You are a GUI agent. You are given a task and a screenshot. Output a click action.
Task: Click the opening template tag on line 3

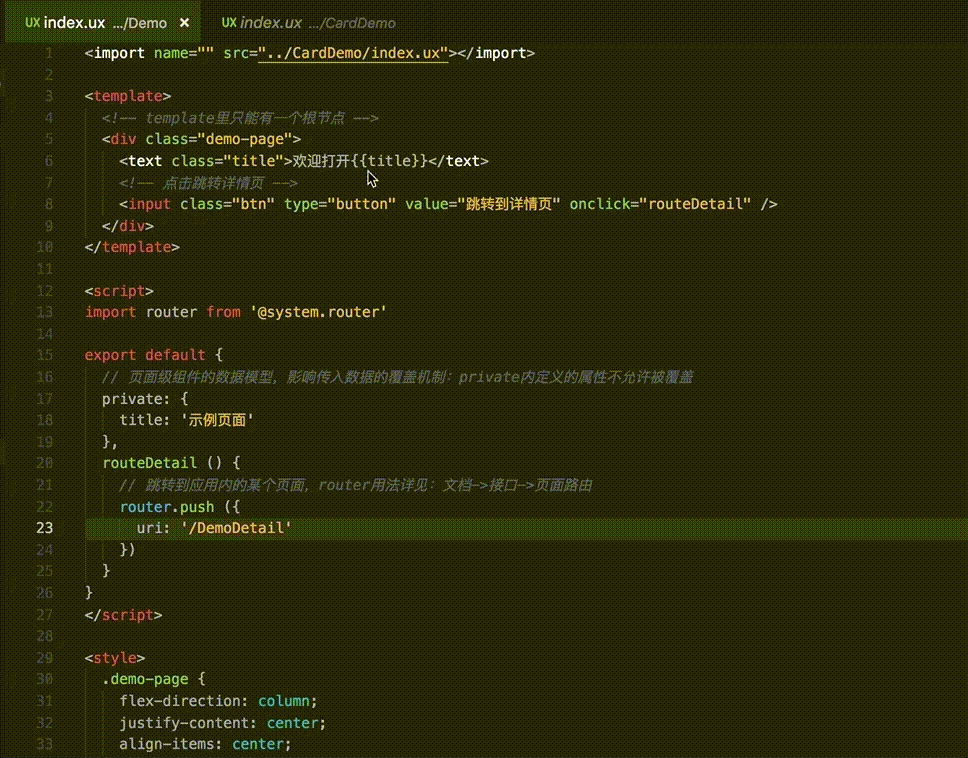coord(128,96)
